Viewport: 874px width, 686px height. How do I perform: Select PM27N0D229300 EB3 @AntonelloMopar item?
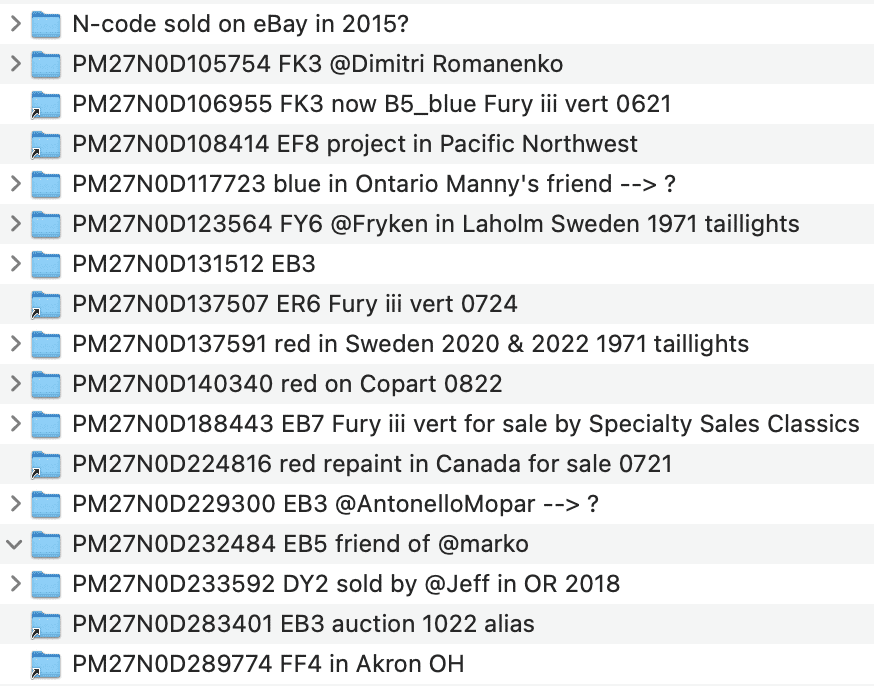click(x=335, y=504)
